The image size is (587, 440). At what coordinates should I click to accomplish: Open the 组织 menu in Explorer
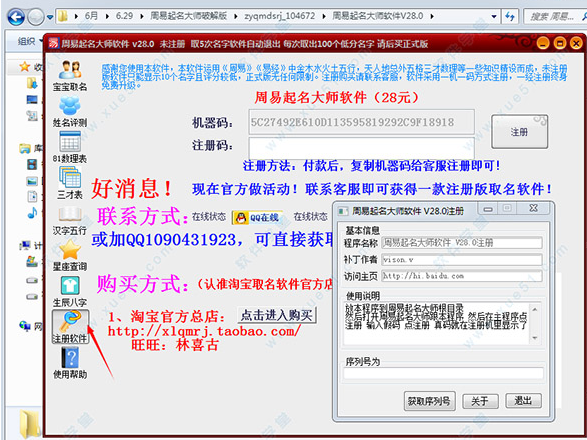point(30,41)
